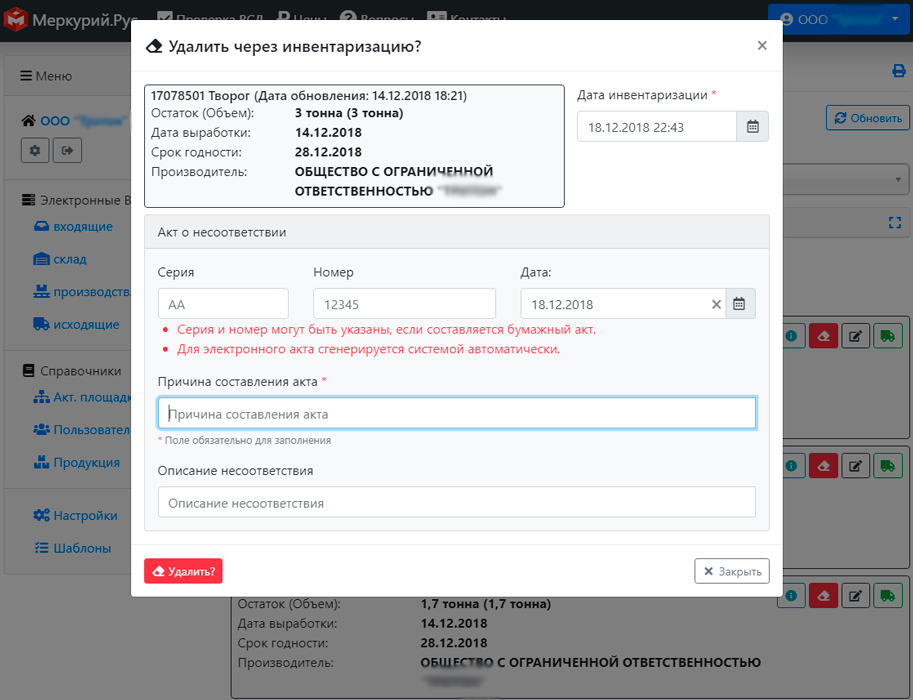Image resolution: width=913 pixels, height=700 pixels.
Task: Open calendar picker for act date
Action: (x=739, y=304)
